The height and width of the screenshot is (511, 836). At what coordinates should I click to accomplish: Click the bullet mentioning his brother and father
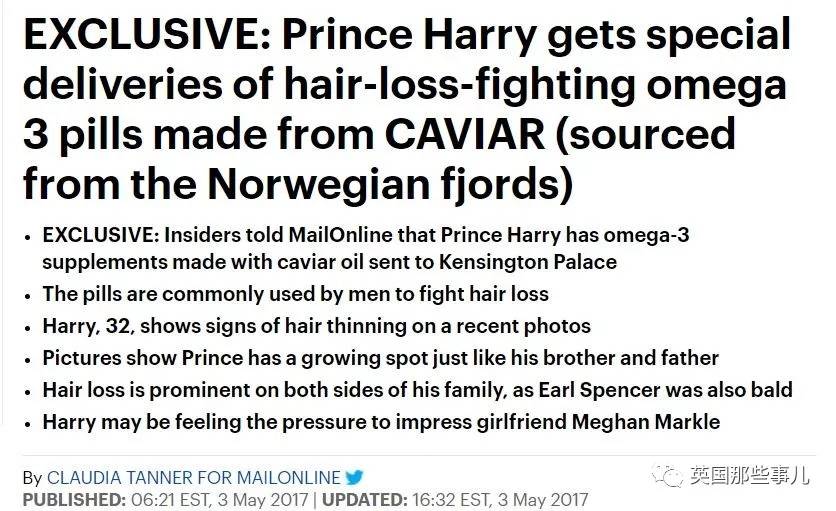[x=380, y=358]
